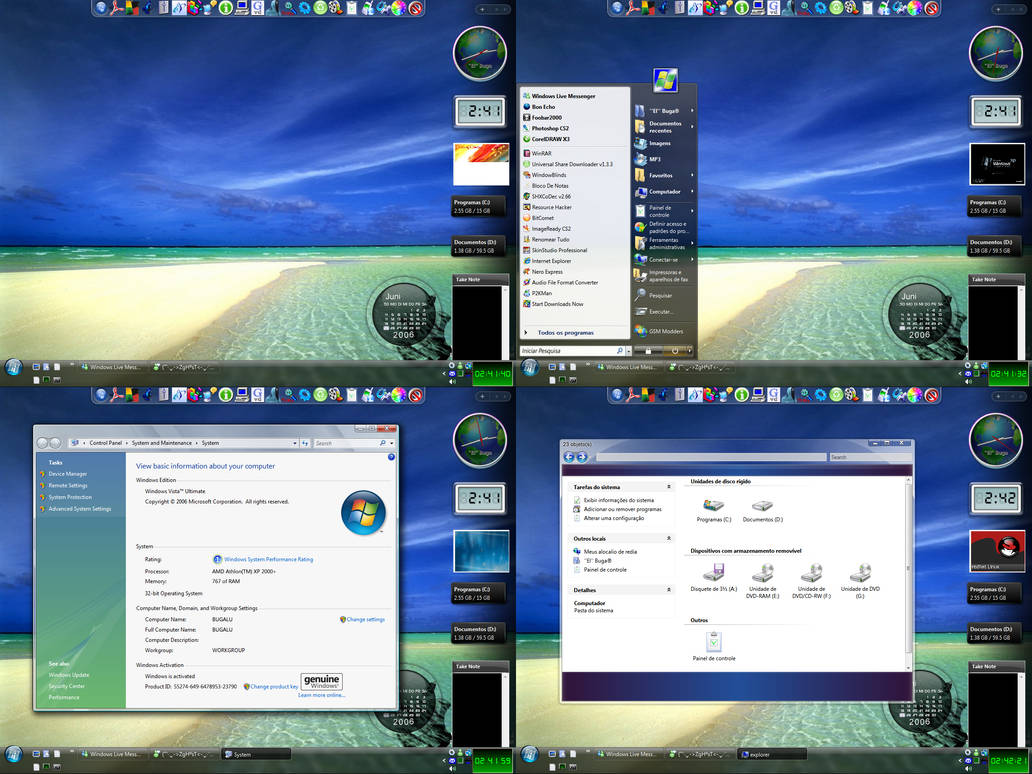This screenshot has height=774, width=1032.
Task: Click the refresh icon in System window address bar
Action: 305,444
